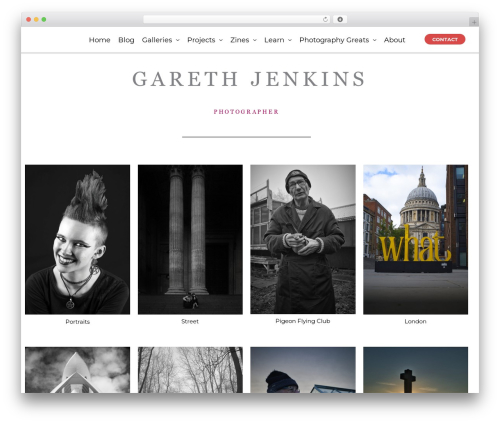
Task: Visit the About page
Action: point(394,40)
